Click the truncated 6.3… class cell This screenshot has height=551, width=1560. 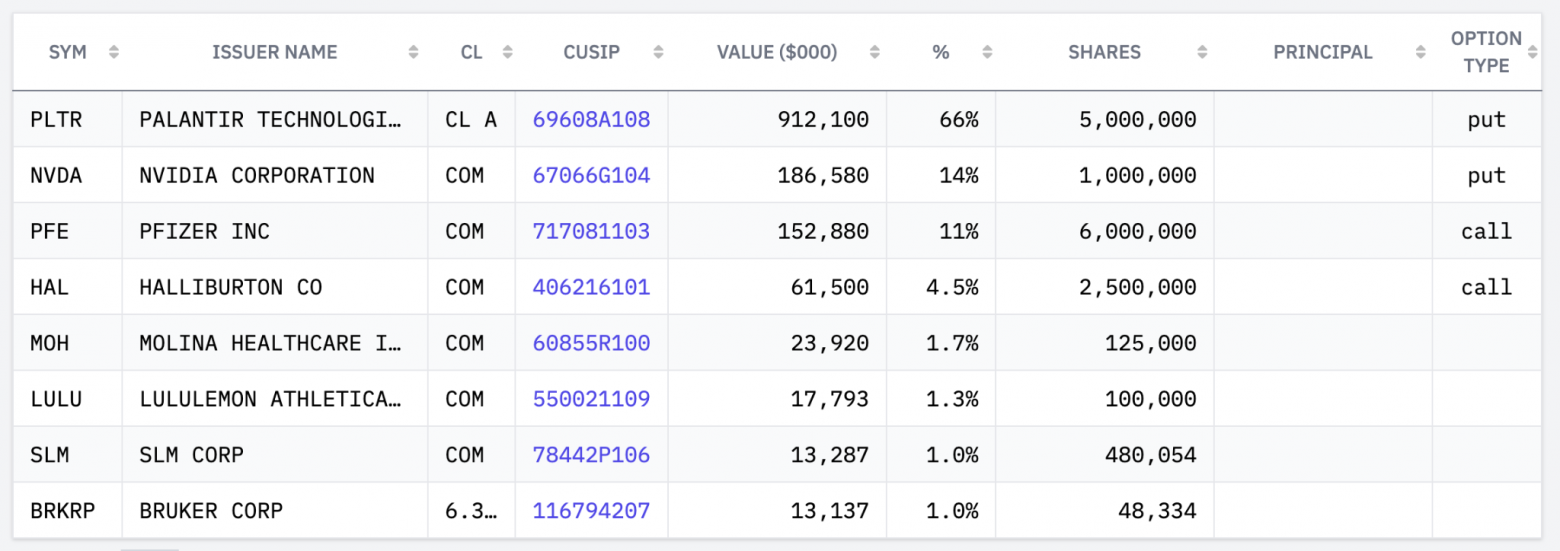pos(472,511)
